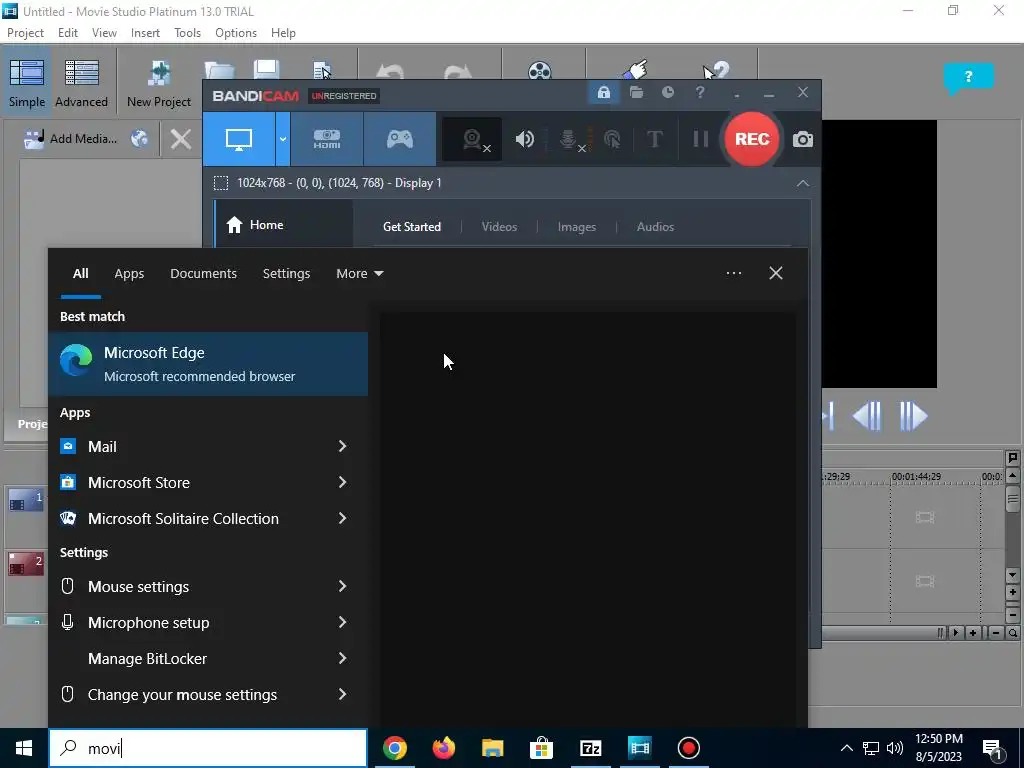Open Microsoft Edge best match result
The height and width of the screenshot is (768, 1024).
tap(208, 364)
